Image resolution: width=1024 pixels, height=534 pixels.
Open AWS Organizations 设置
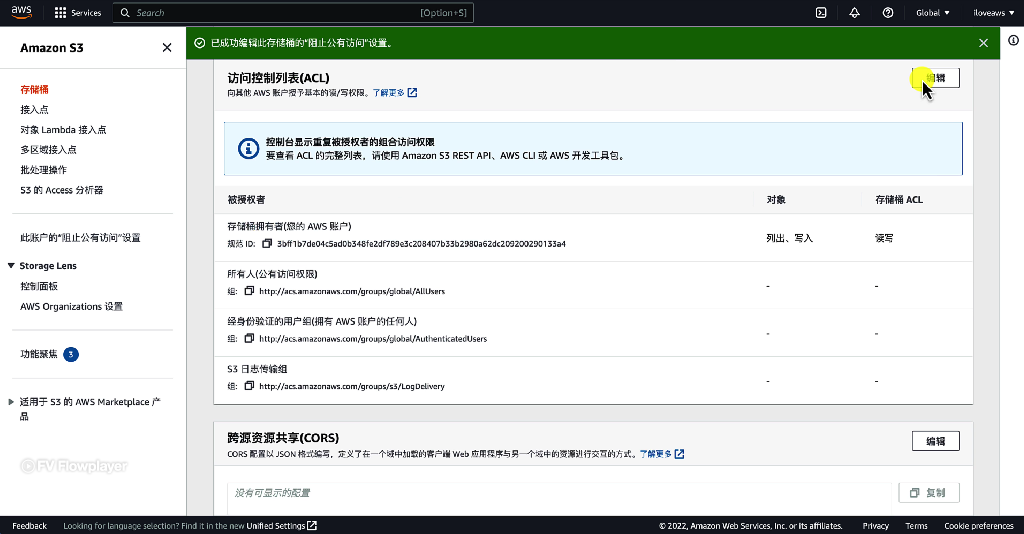(71, 306)
